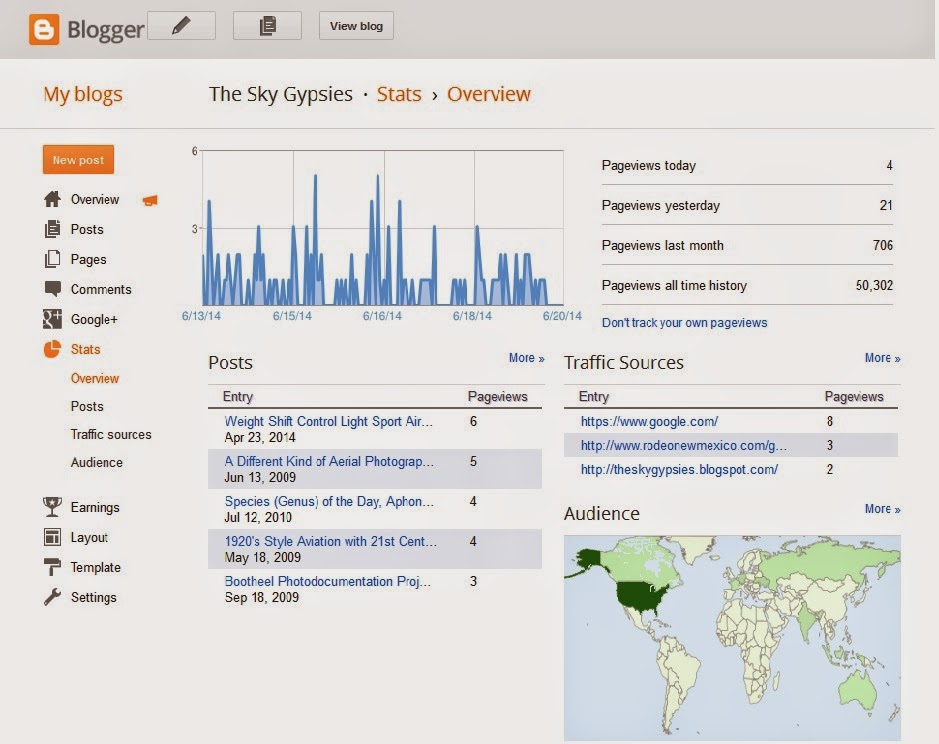
Task: Open My blogs link
Action: pos(83,94)
